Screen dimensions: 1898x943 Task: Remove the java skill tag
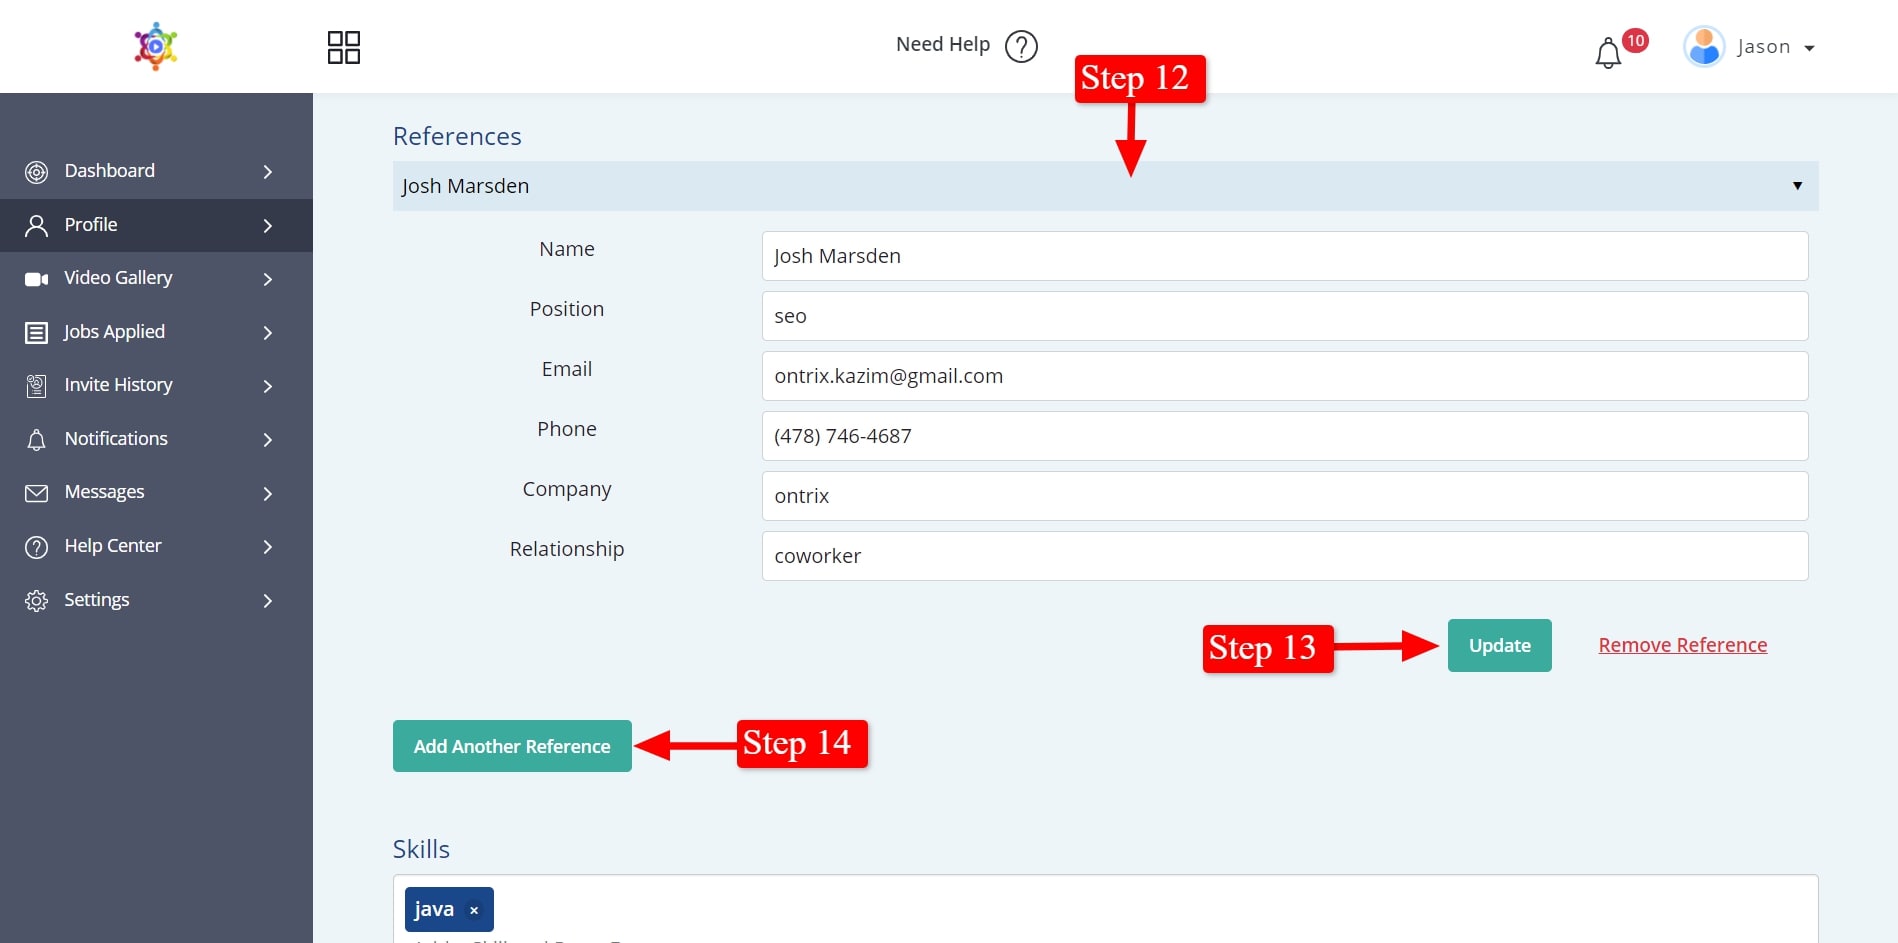[474, 910]
